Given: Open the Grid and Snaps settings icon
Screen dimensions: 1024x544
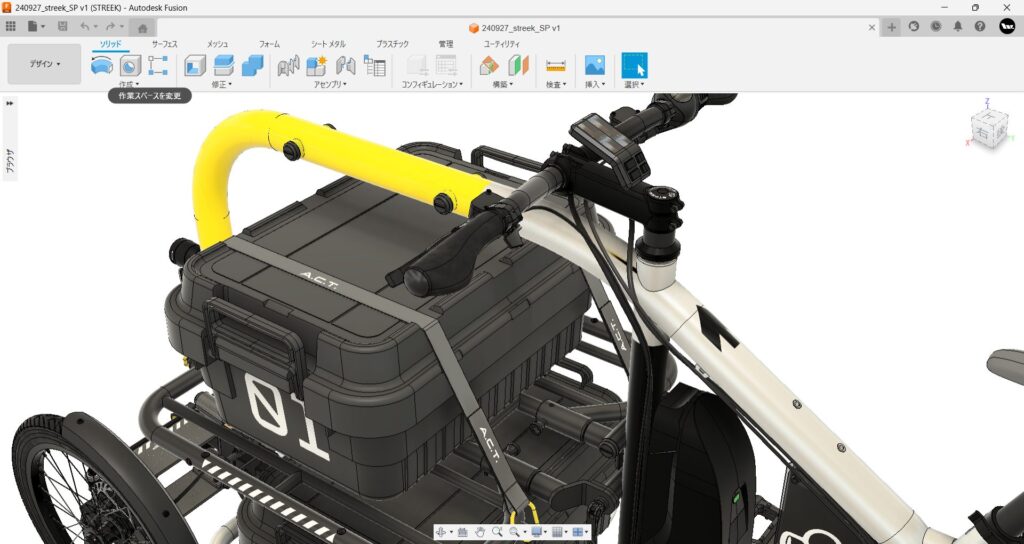Looking at the screenshot, I should [557, 532].
